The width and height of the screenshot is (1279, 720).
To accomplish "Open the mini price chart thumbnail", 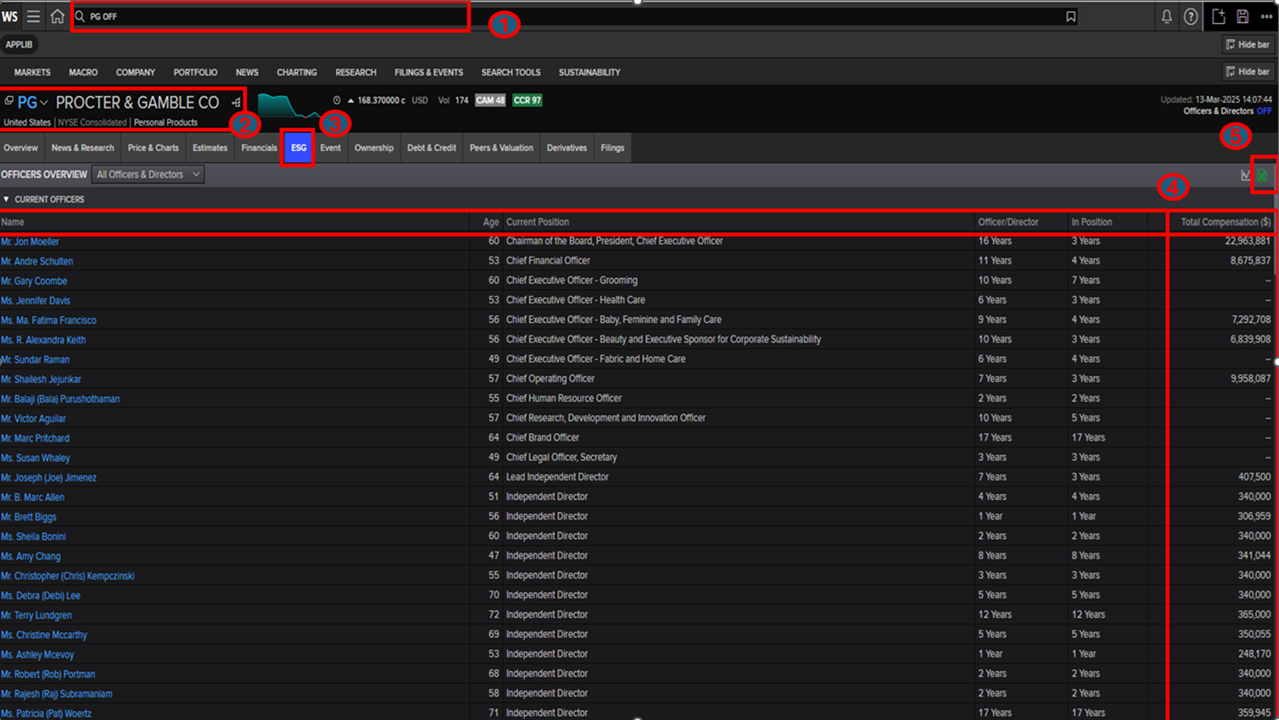I will coord(289,107).
